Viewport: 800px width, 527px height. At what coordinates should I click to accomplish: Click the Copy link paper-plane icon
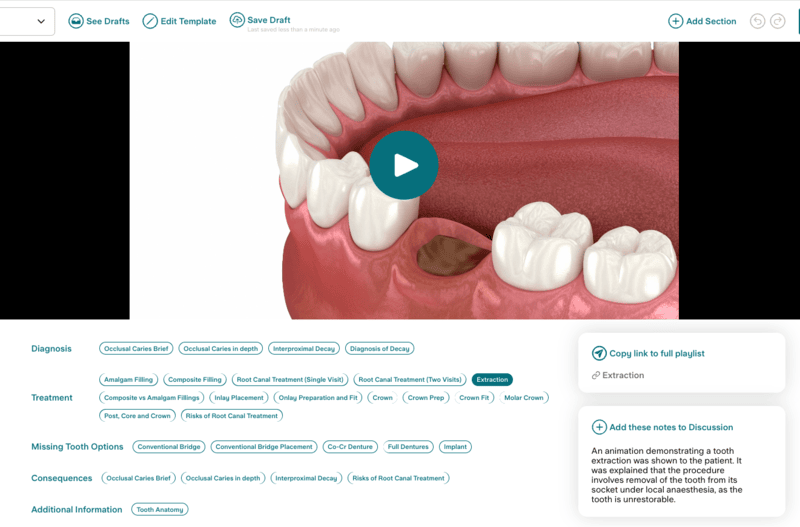599,353
